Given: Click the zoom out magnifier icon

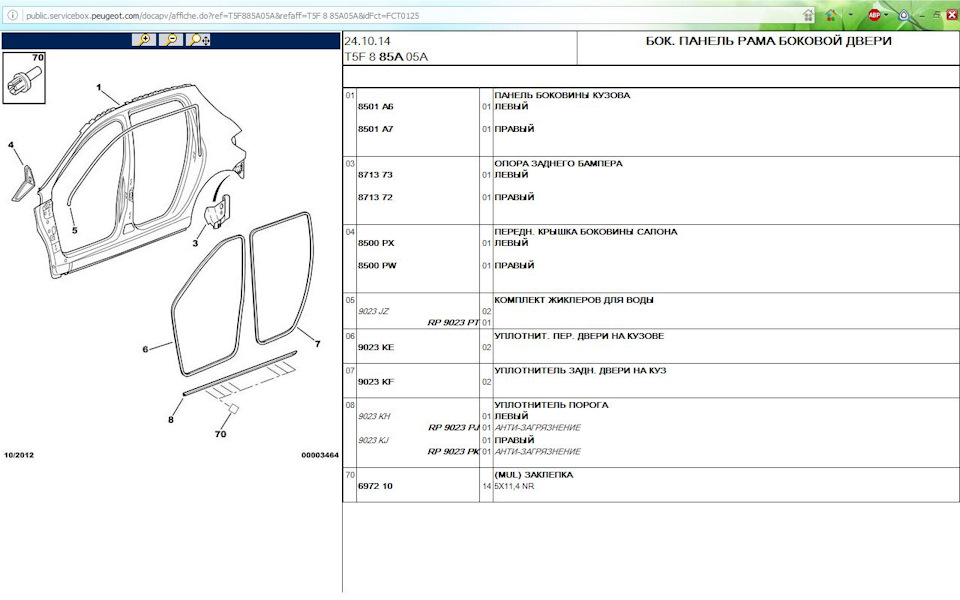Looking at the screenshot, I should [x=171, y=40].
